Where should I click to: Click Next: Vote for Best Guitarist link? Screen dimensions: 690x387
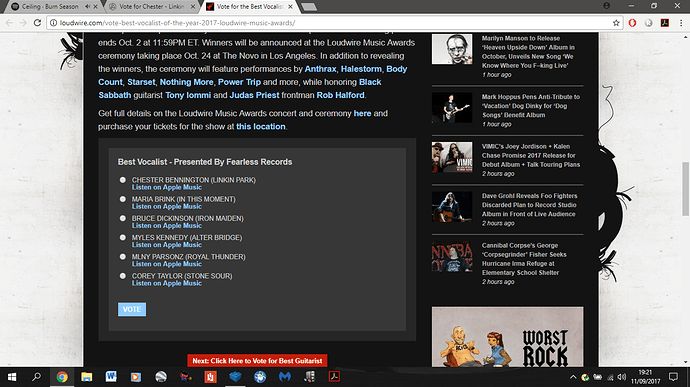pyautogui.click(x=257, y=361)
